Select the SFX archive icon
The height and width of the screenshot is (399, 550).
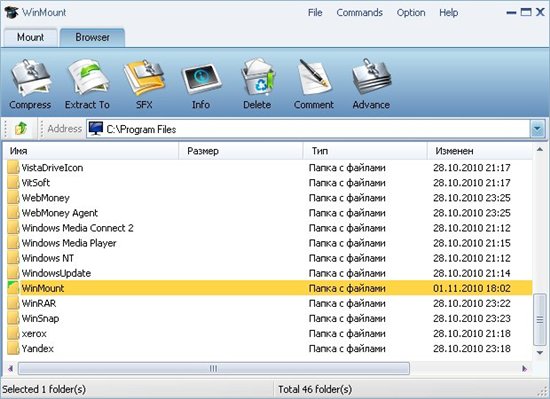coord(144,77)
